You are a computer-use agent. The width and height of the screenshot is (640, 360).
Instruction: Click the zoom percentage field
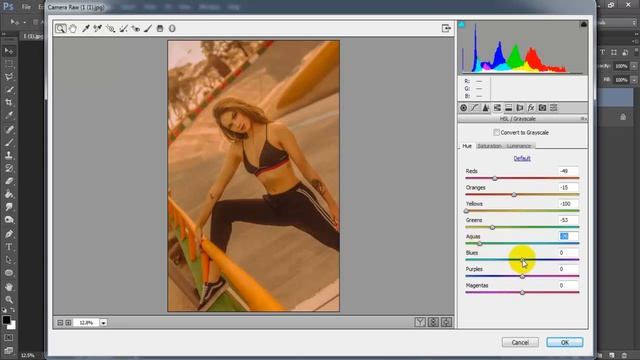tap(86, 322)
